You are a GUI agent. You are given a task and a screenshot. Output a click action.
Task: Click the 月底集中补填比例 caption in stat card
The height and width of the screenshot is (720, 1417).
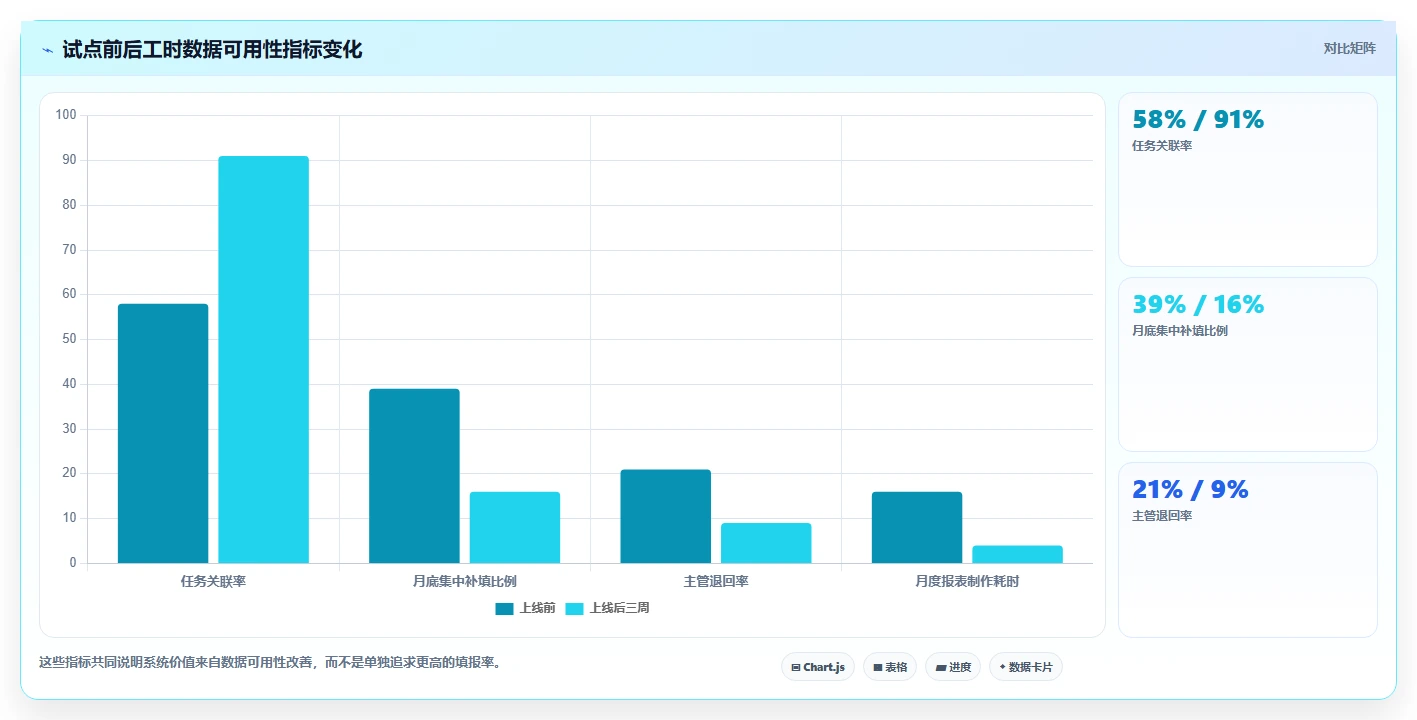[1180, 331]
